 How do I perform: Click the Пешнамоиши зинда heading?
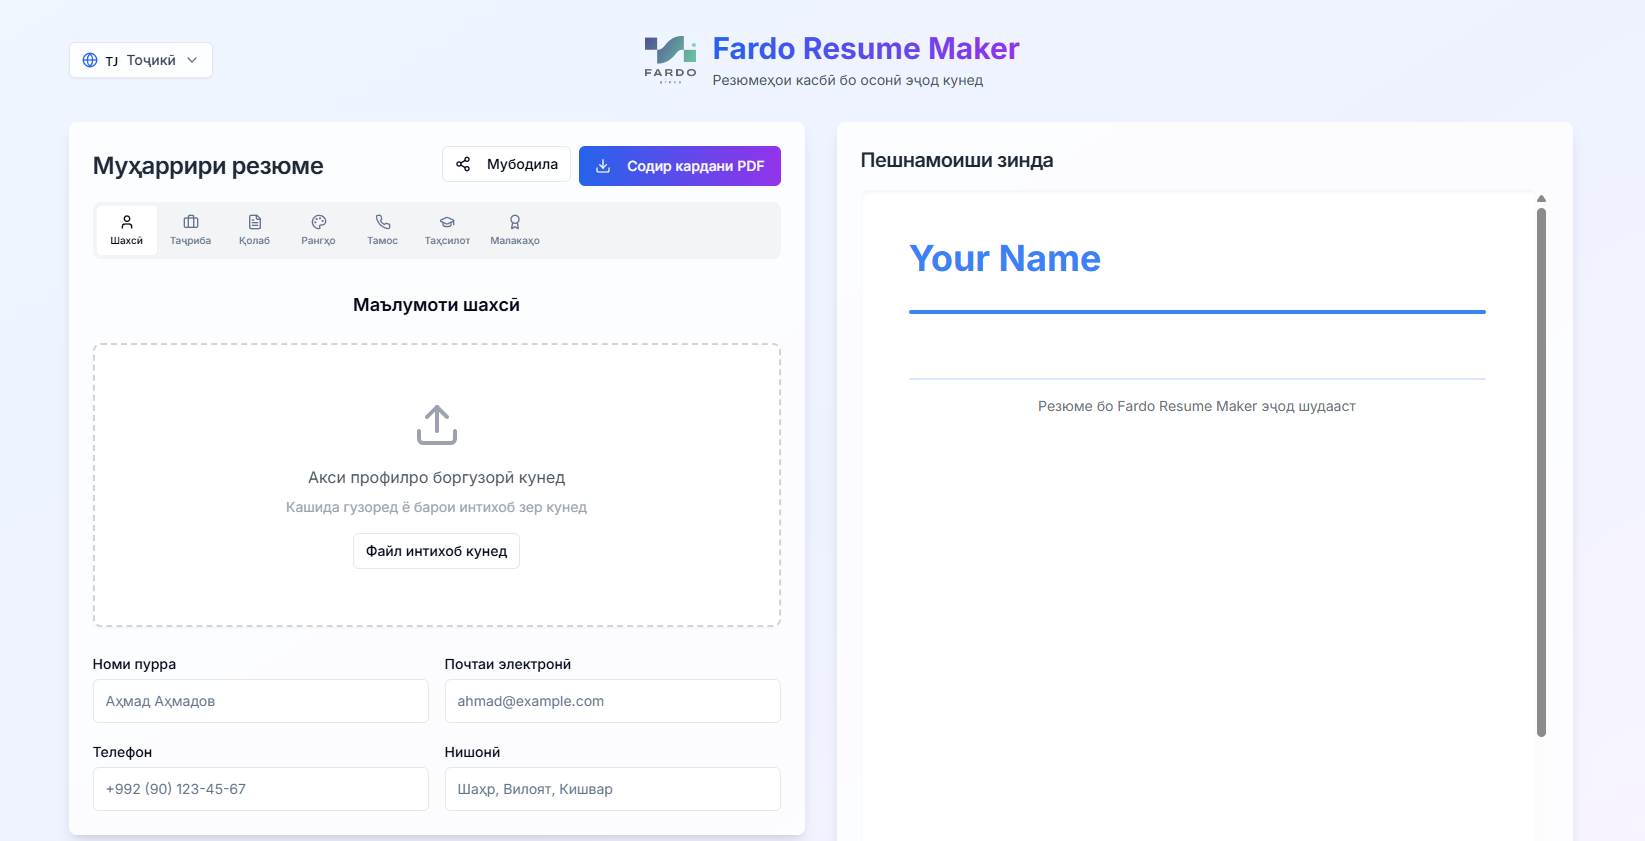click(x=957, y=160)
